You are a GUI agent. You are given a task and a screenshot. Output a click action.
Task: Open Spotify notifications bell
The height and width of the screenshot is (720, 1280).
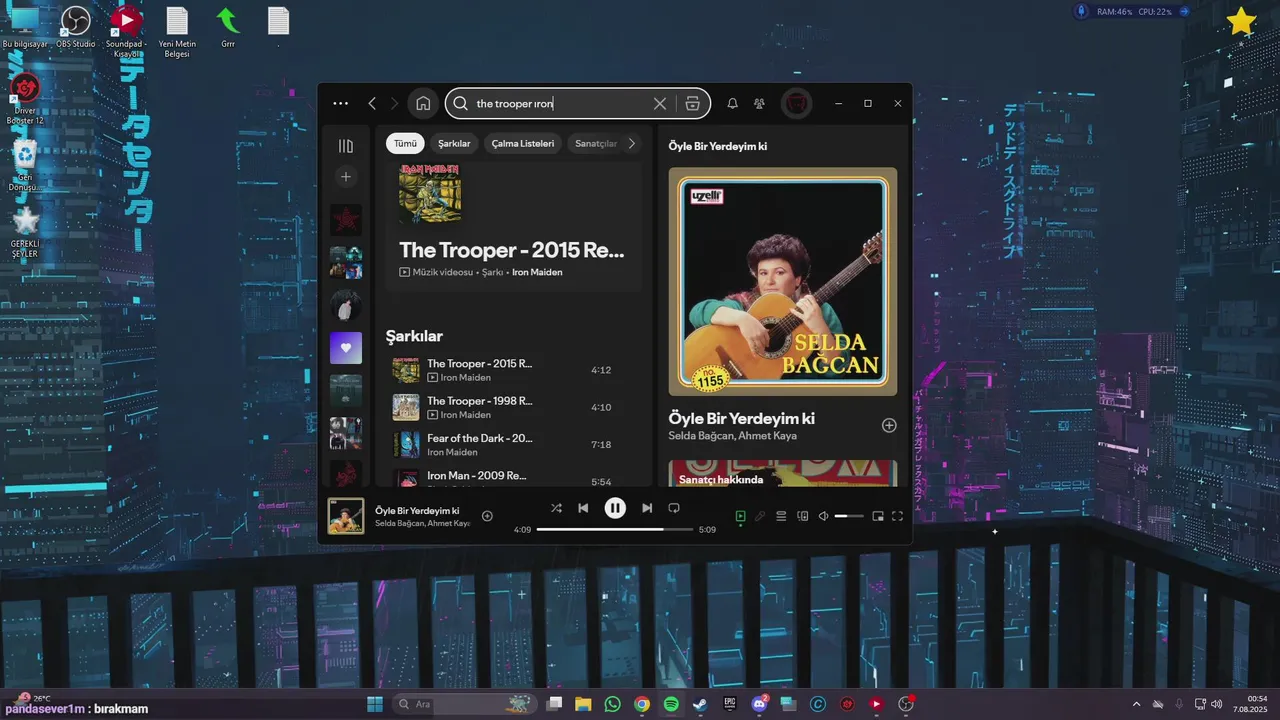[732, 103]
